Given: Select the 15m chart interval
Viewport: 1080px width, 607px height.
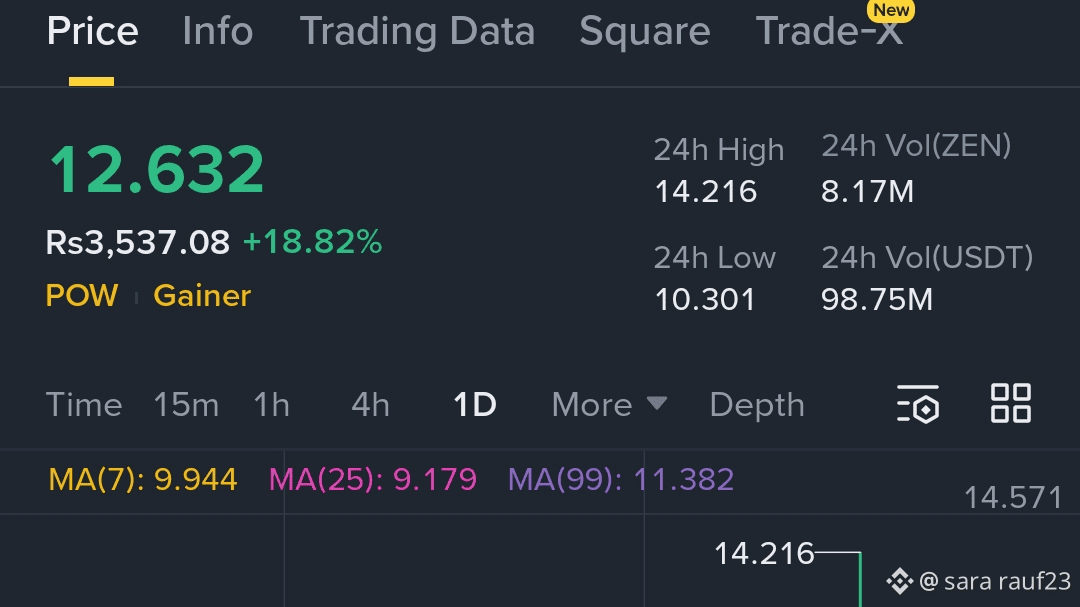Looking at the screenshot, I should click(186, 404).
